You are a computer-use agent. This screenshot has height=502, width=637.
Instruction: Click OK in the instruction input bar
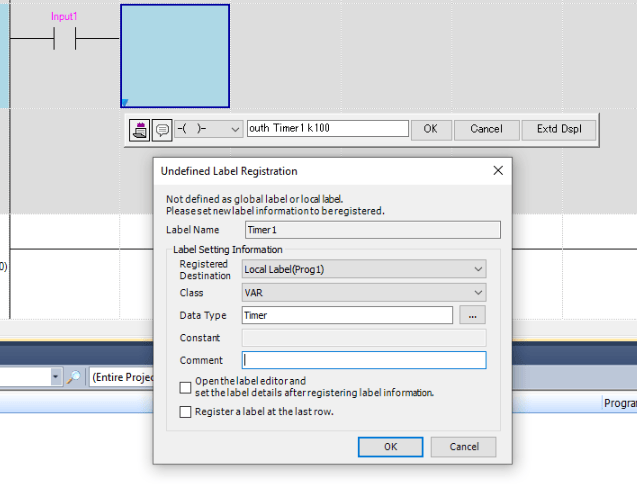click(431, 129)
